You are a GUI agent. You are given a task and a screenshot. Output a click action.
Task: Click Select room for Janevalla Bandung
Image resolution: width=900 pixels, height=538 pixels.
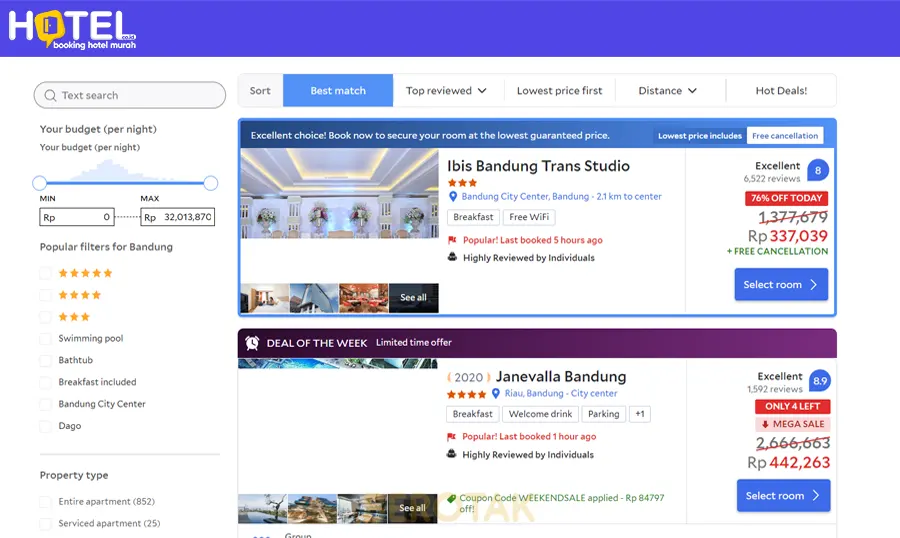(783, 496)
